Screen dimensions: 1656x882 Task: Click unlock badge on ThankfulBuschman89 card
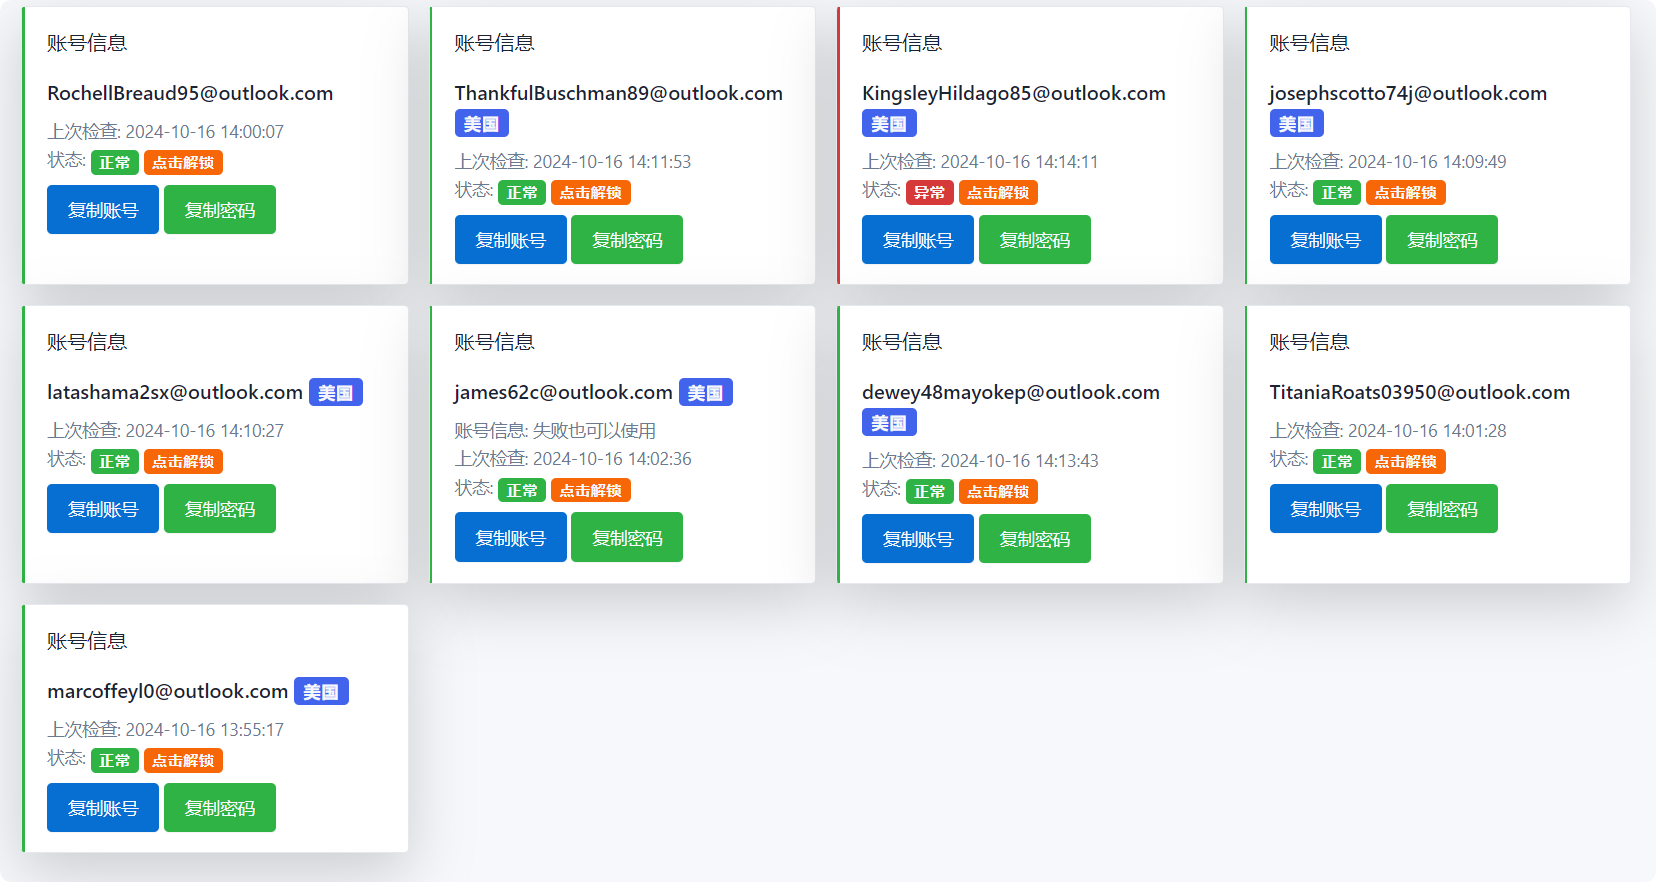tap(591, 193)
